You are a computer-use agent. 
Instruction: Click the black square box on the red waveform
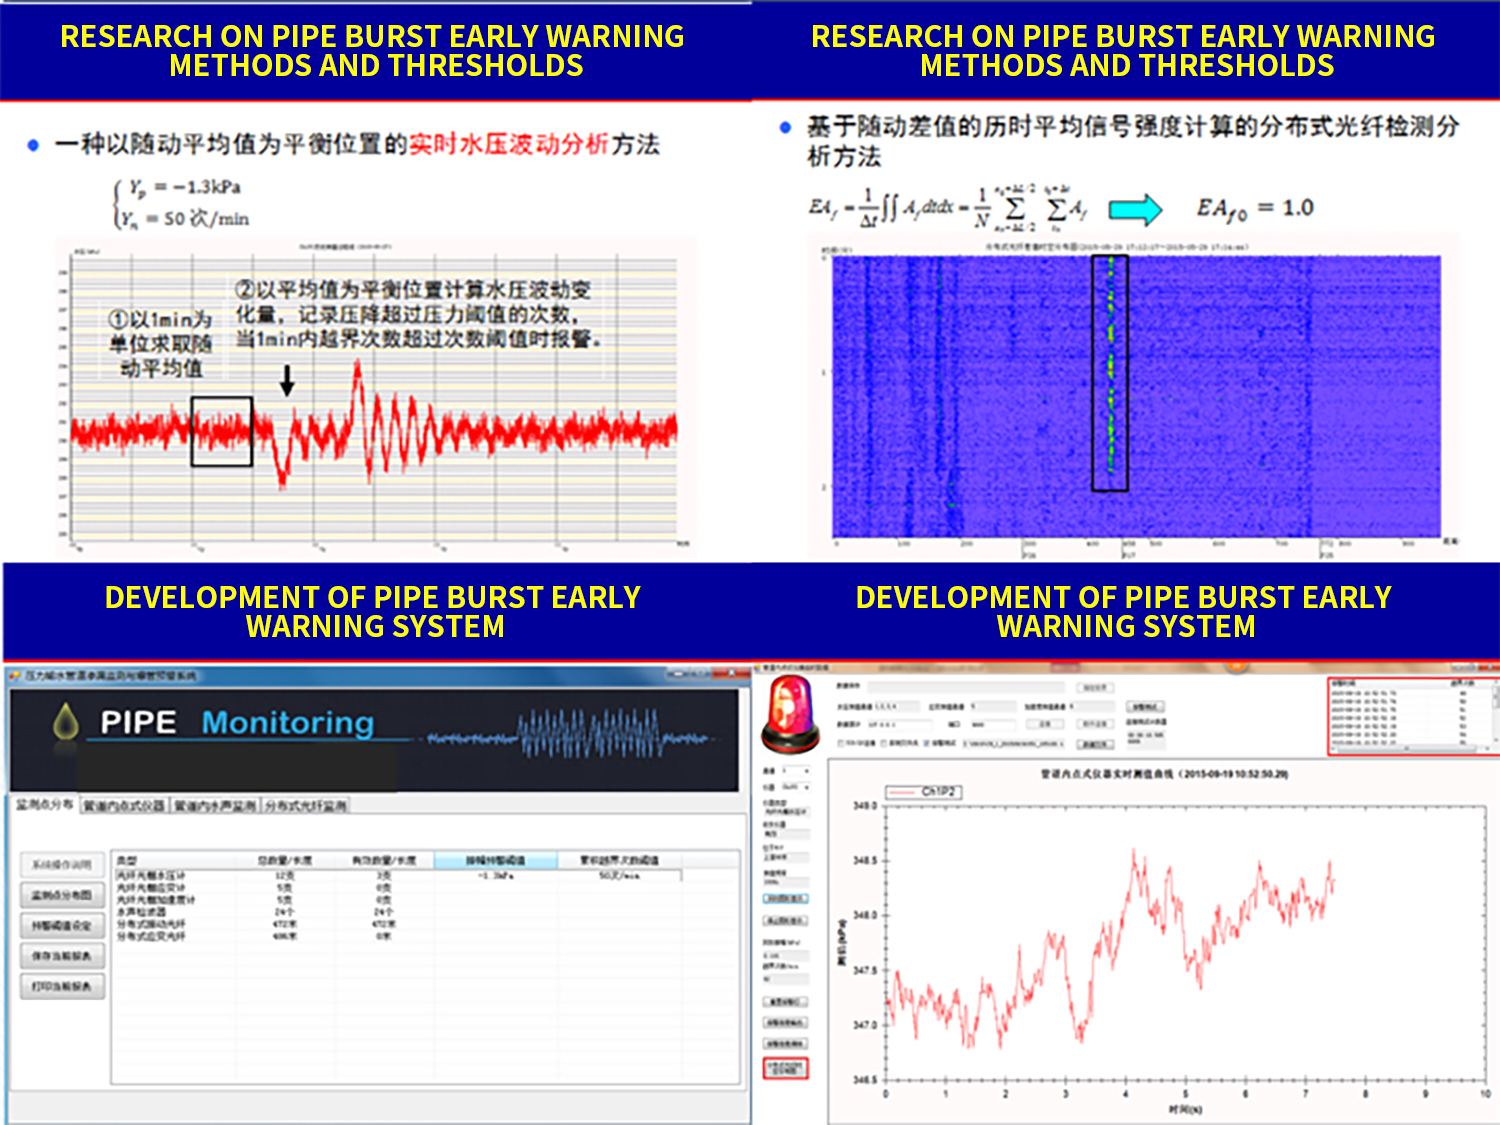coord(221,431)
